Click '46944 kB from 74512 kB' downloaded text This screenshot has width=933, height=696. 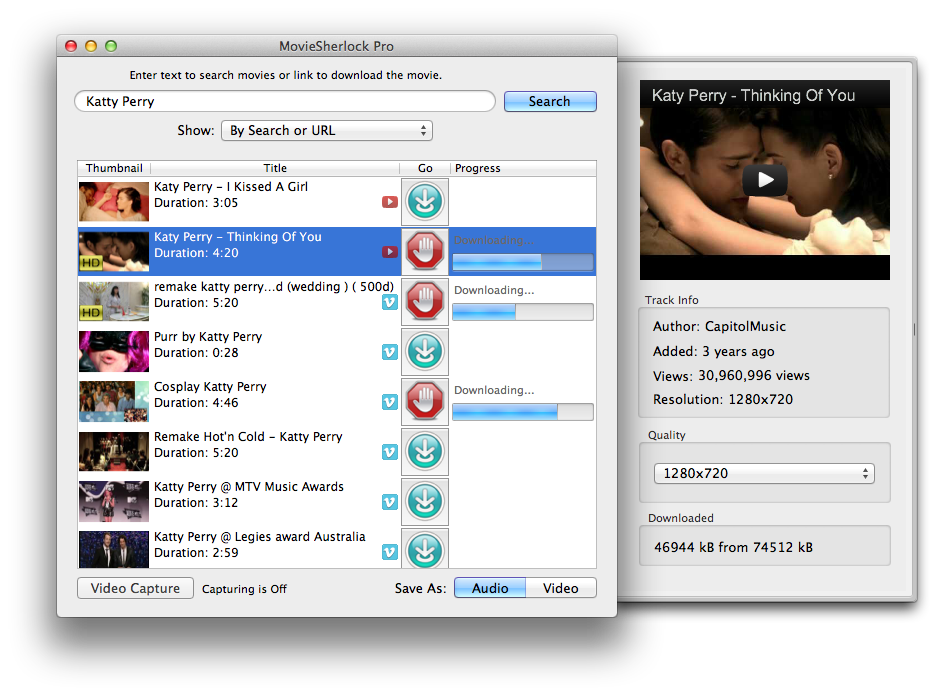pyautogui.click(x=733, y=547)
